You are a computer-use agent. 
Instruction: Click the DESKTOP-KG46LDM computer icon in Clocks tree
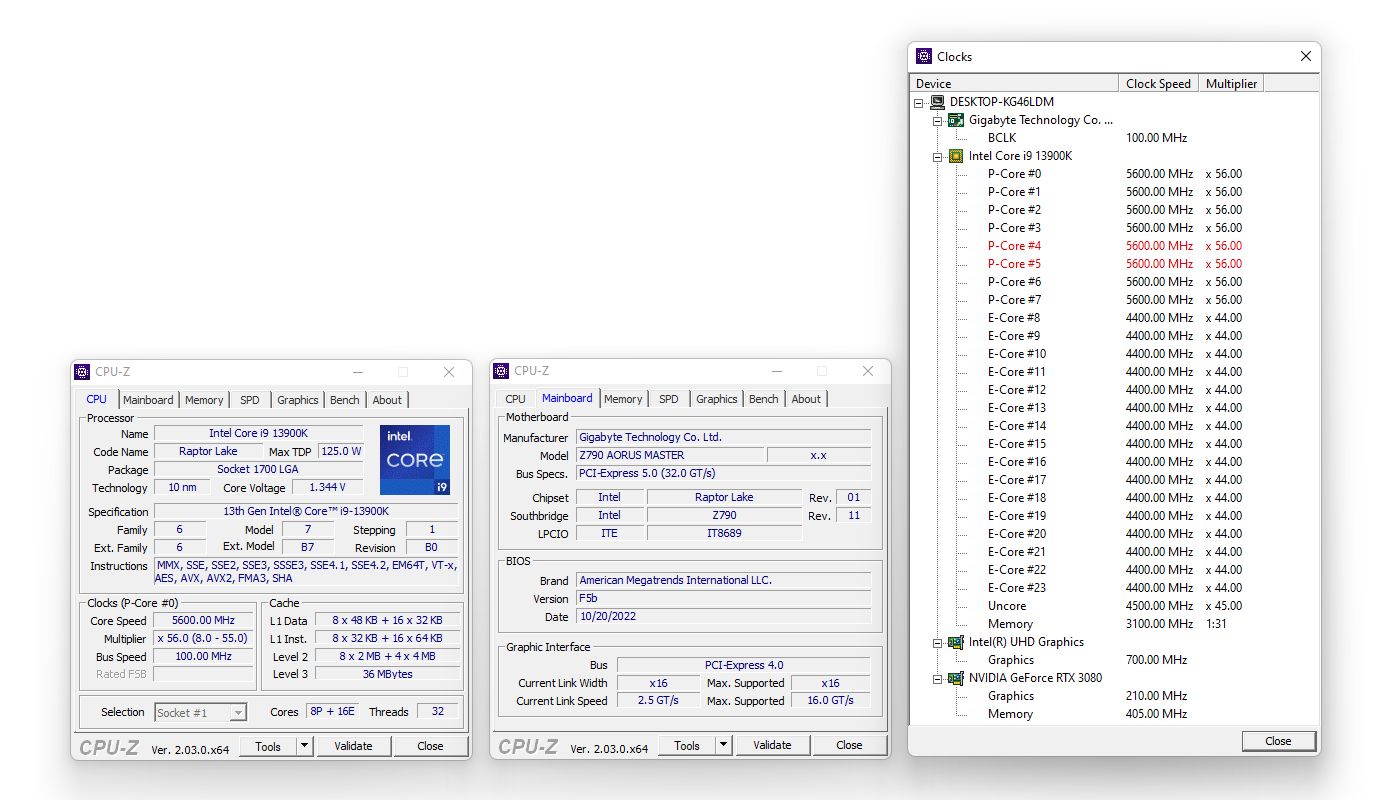(937, 102)
